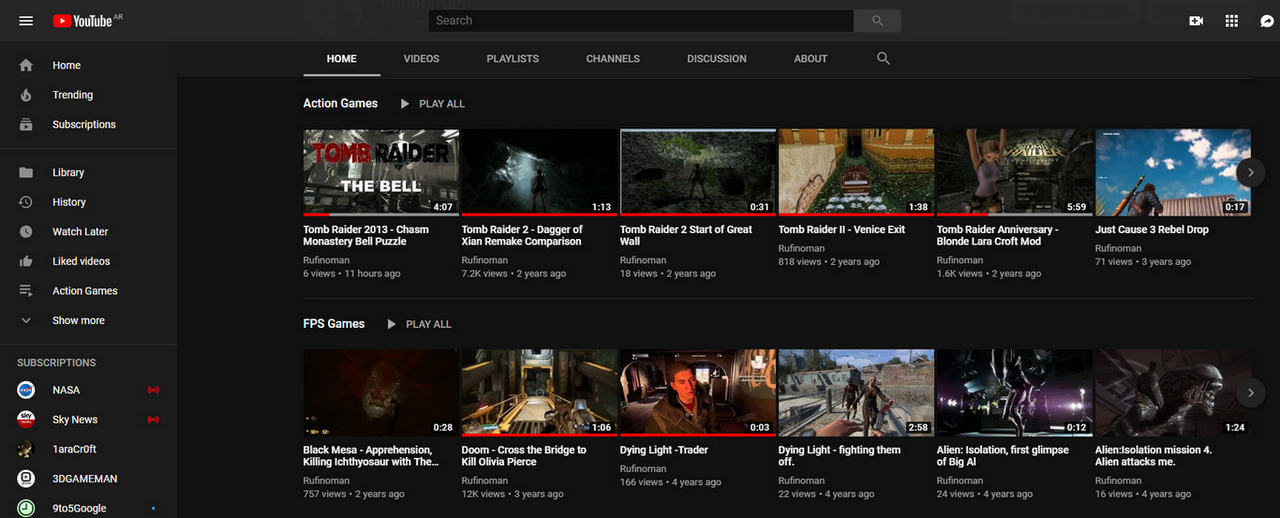Open the hamburger guide menu
The height and width of the screenshot is (518, 1280).
point(26,21)
